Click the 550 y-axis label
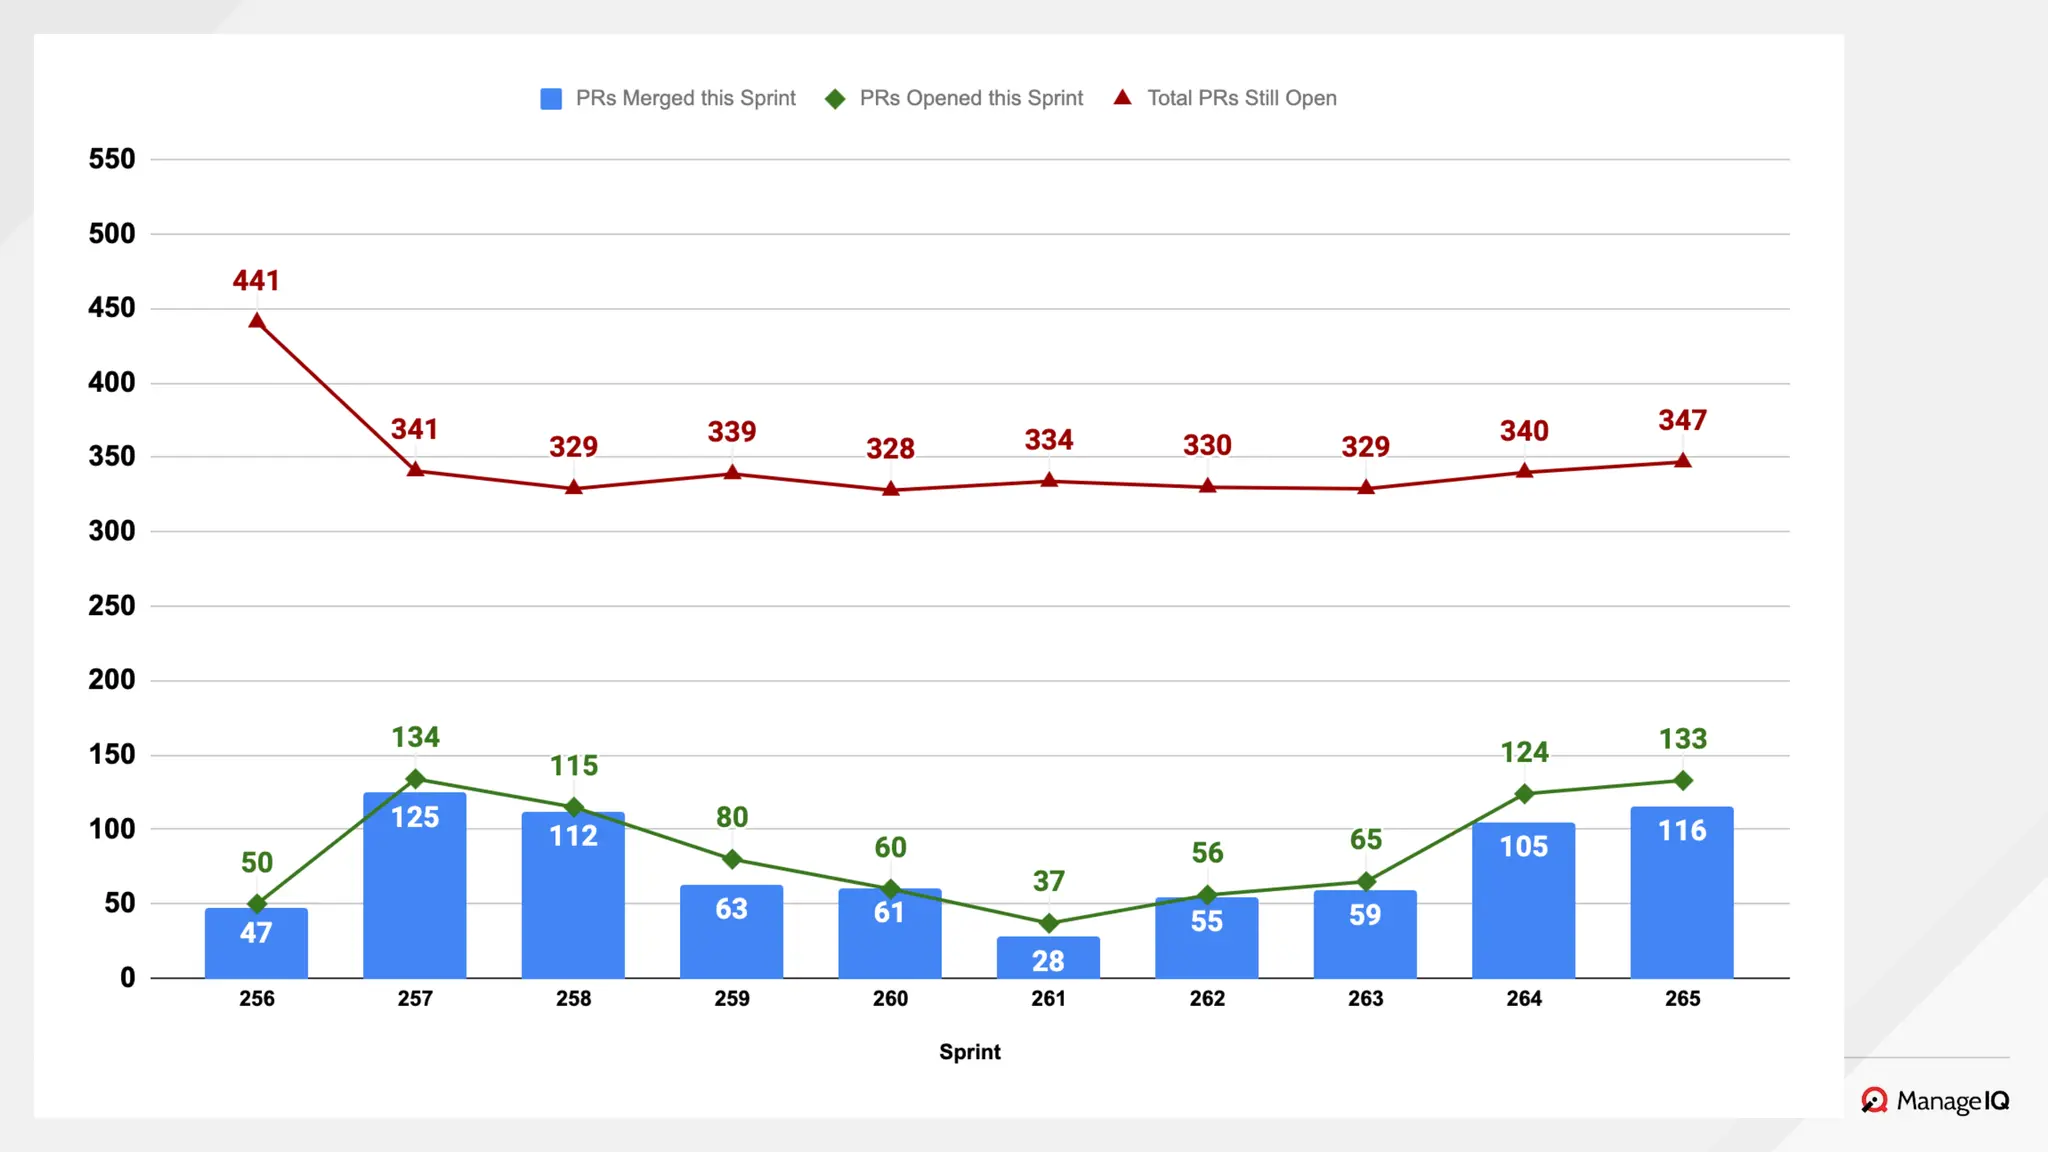2048x1152 pixels. 112,159
